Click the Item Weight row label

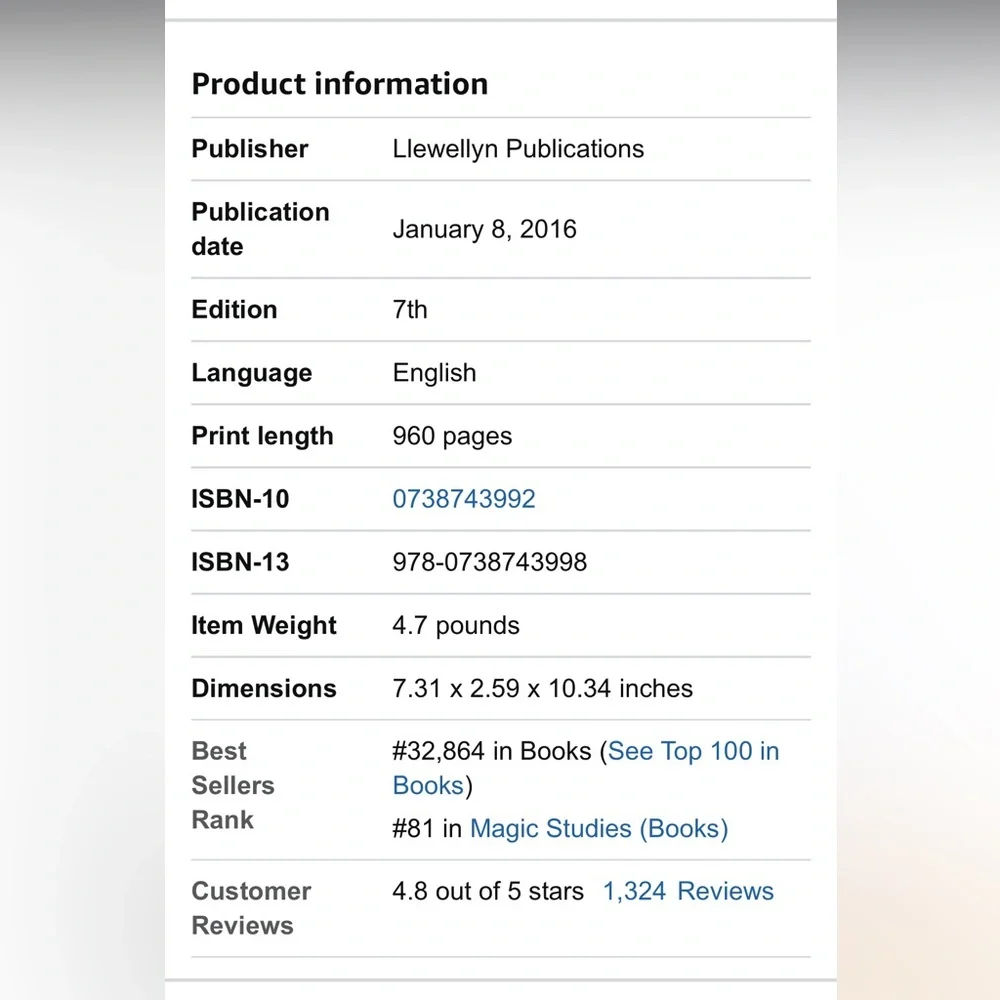264,626
